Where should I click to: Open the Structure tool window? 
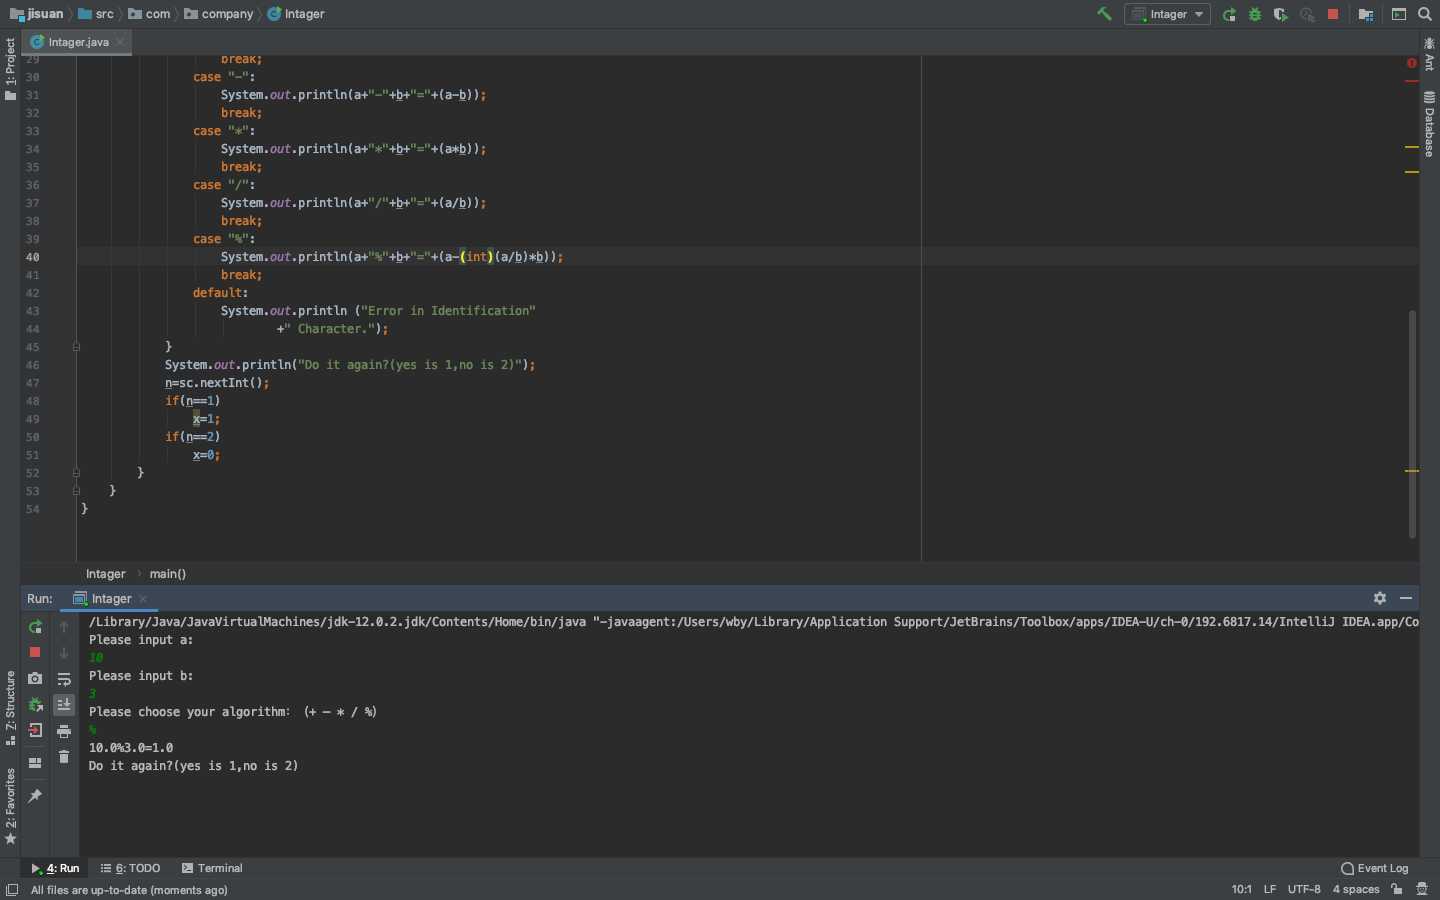click(x=10, y=708)
